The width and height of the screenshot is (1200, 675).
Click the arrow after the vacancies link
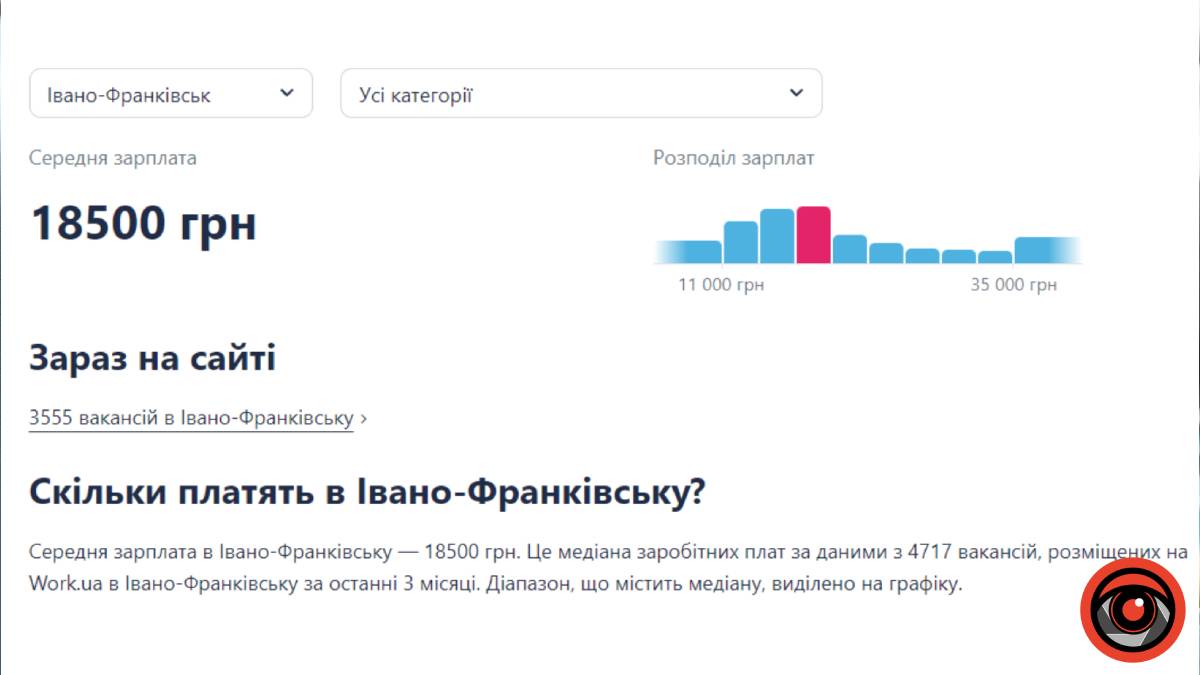click(363, 419)
